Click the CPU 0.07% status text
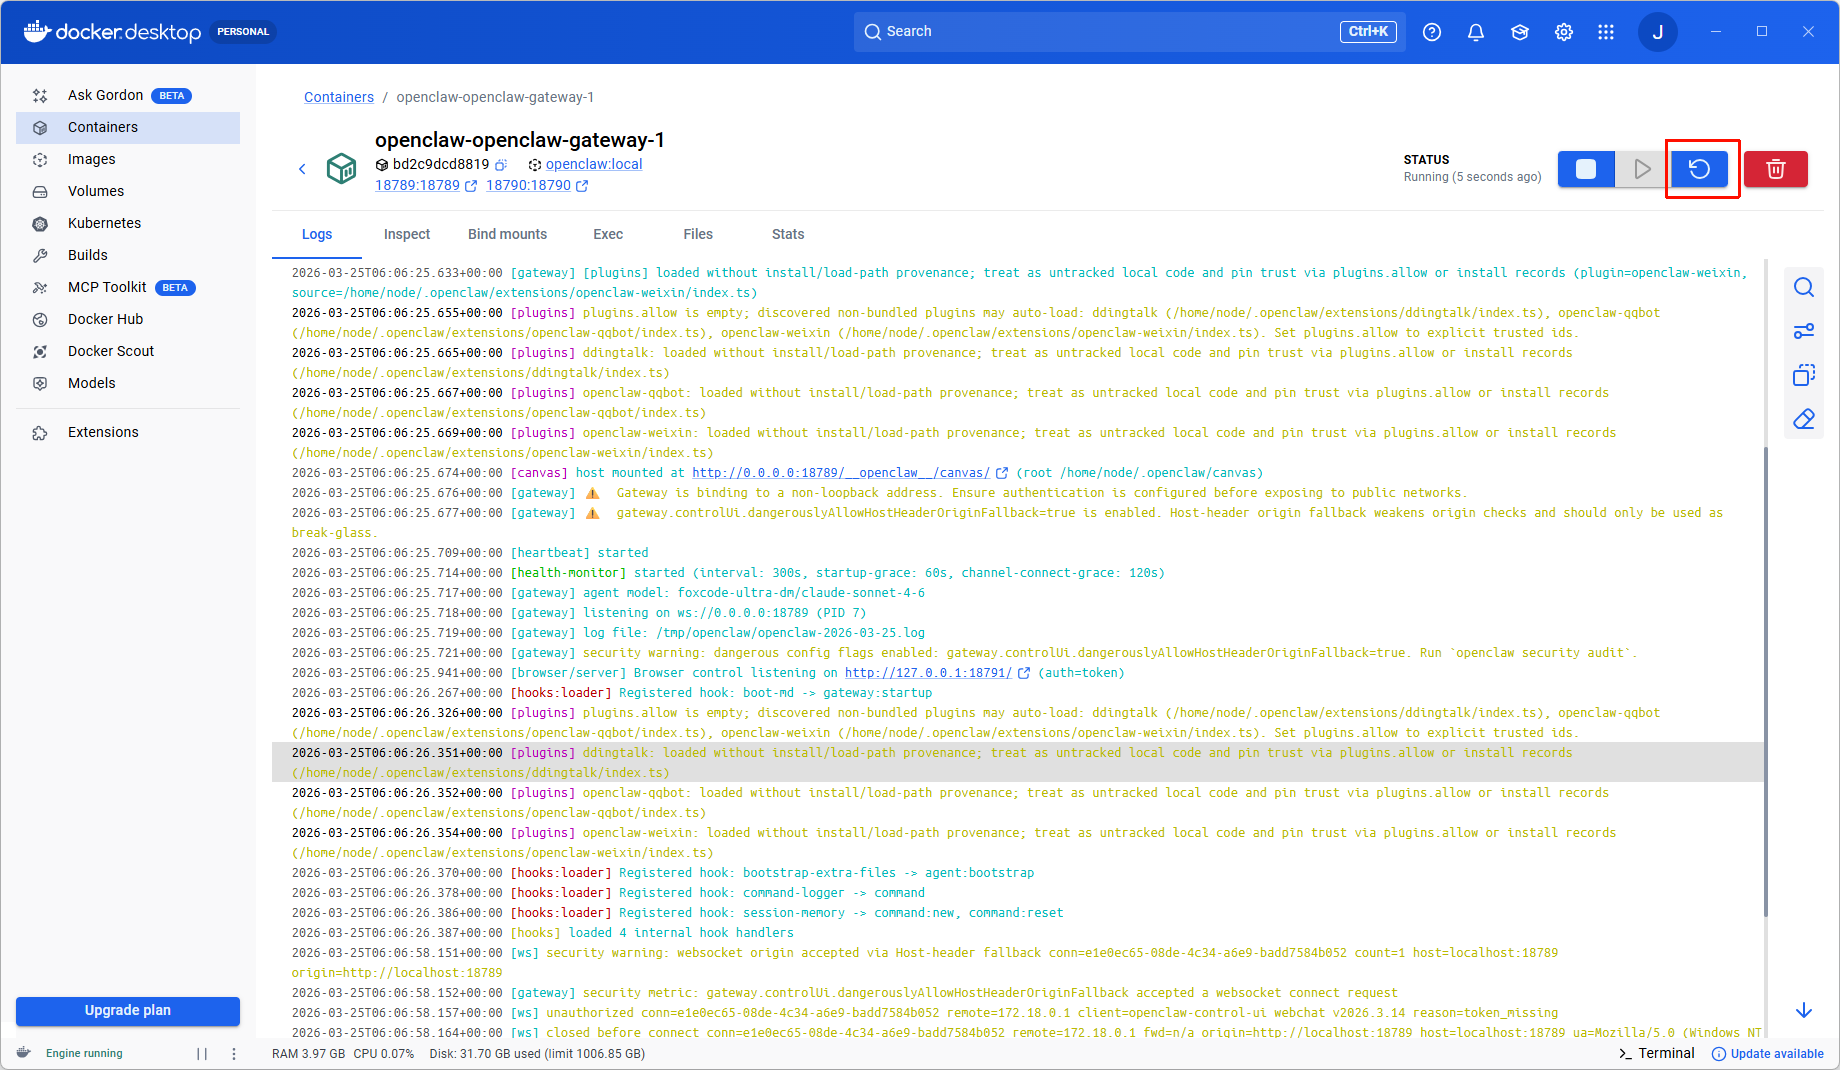 (384, 1054)
